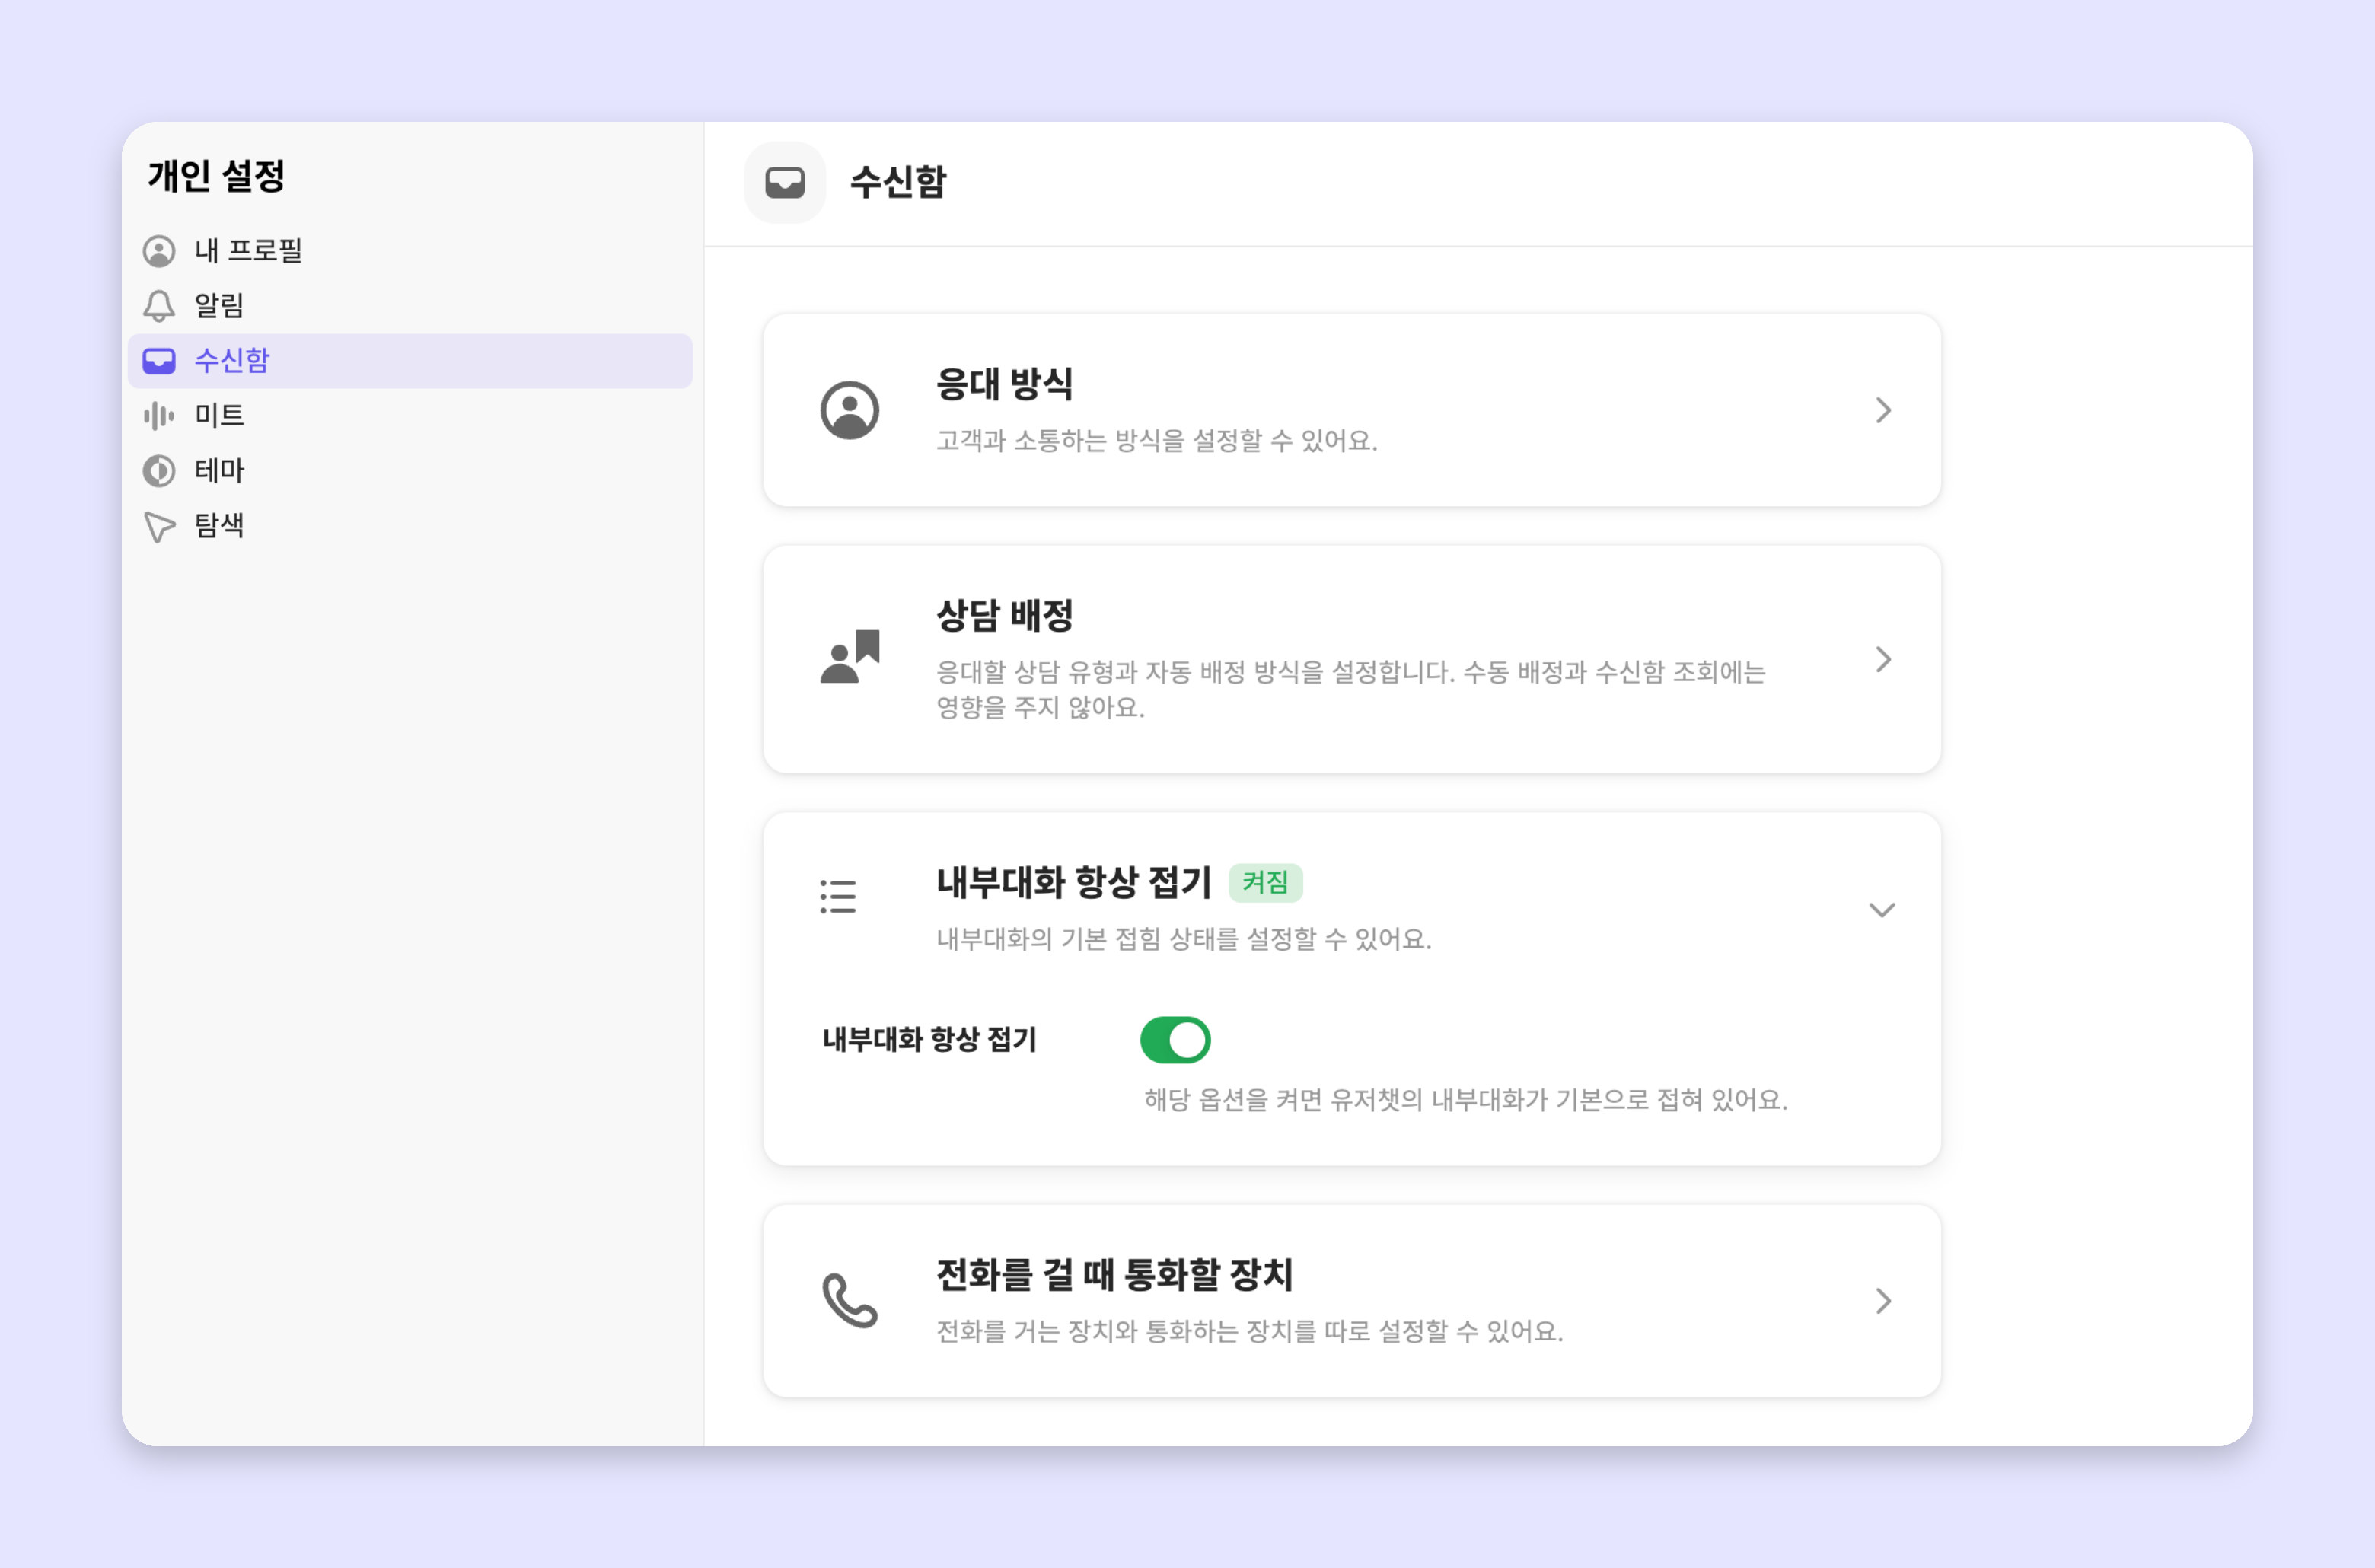Click the list icon on 내부대화 항상 접기 card

(x=838, y=896)
